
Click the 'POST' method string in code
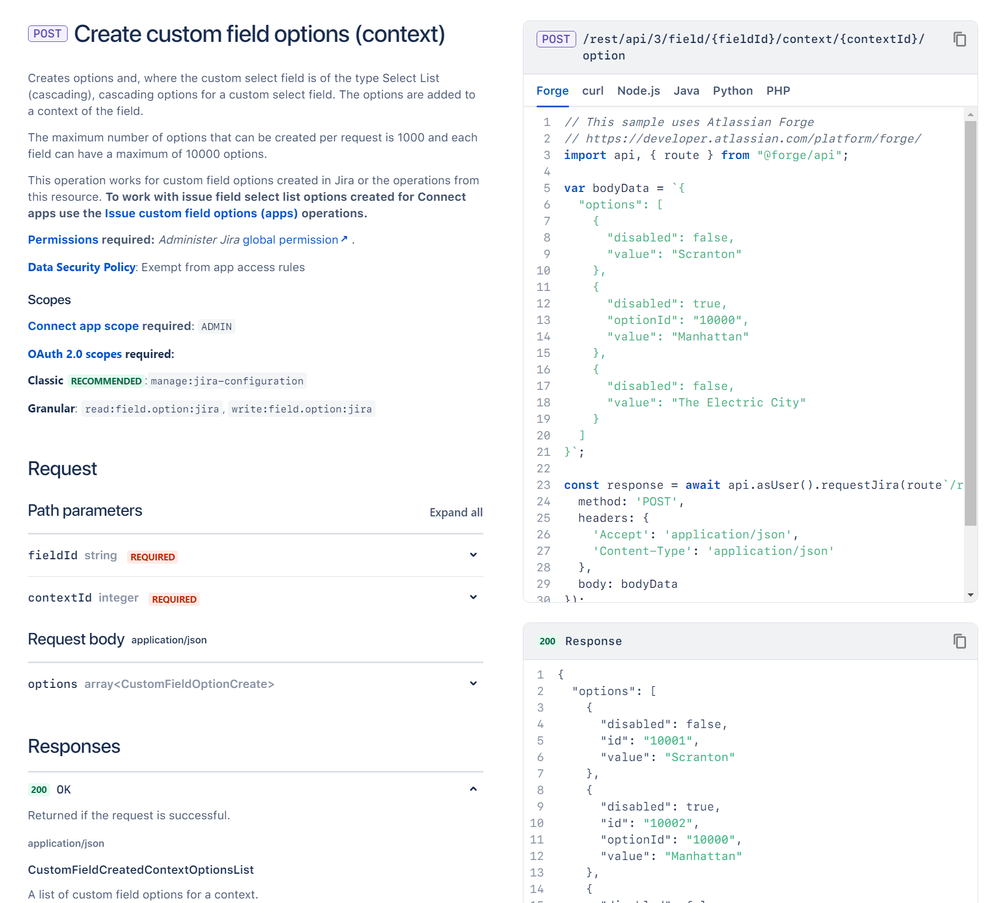[656, 502]
